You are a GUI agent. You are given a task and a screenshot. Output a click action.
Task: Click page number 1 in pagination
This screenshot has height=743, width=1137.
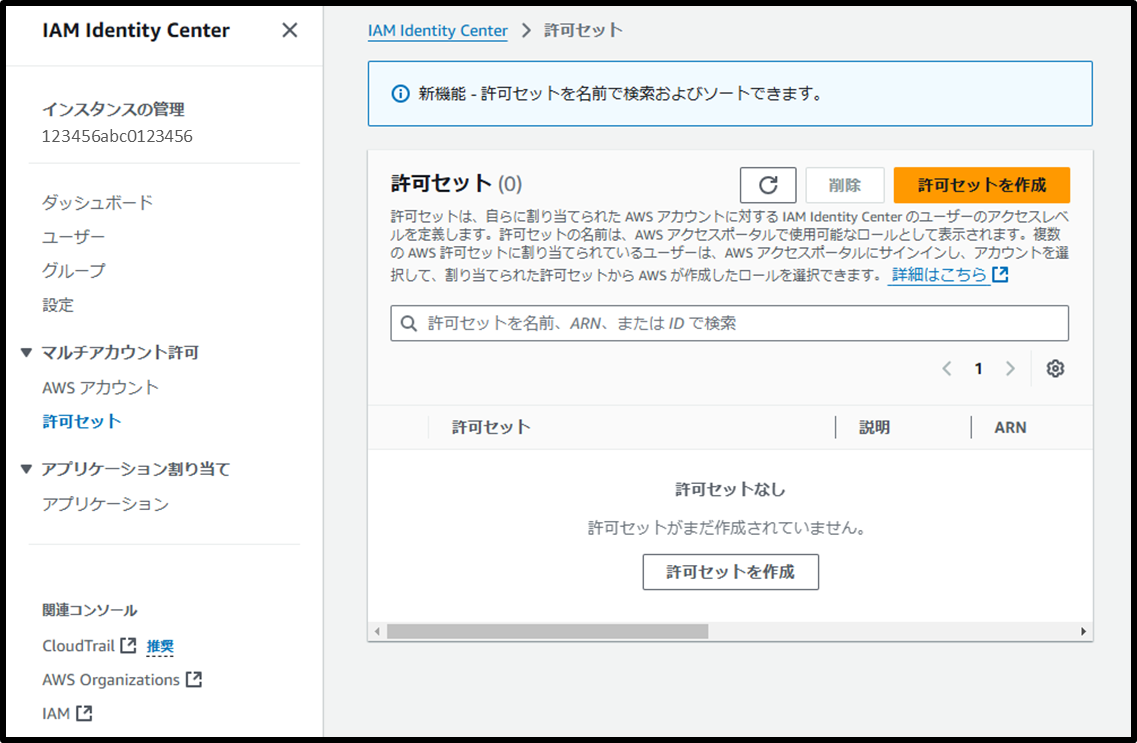(978, 368)
